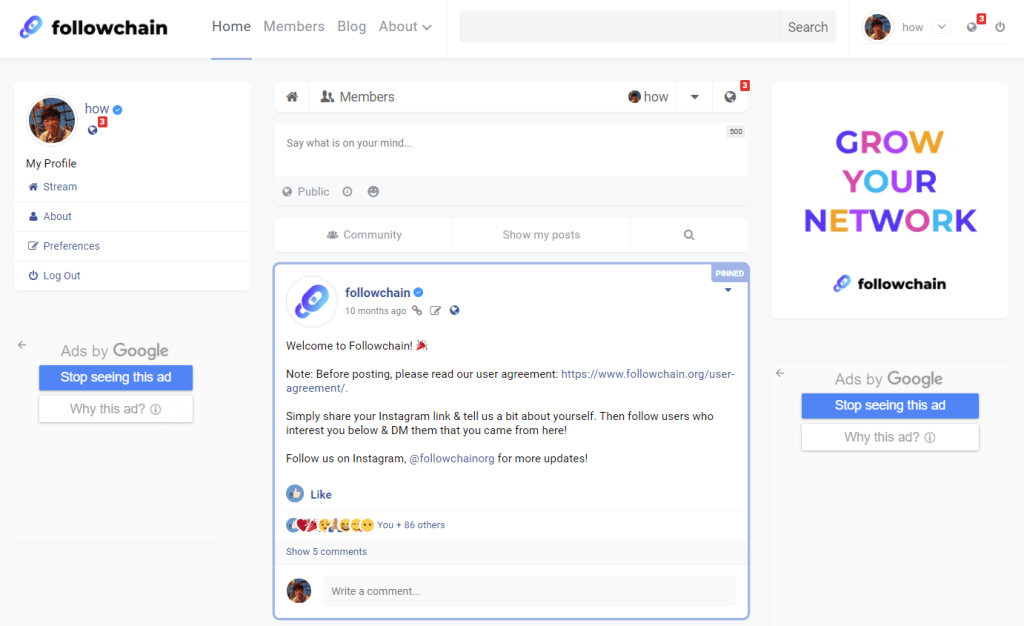Viewport: 1024px width, 626px height.
Task: Click the globe privacy icon on pinned post
Action: (x=455, y=311)
